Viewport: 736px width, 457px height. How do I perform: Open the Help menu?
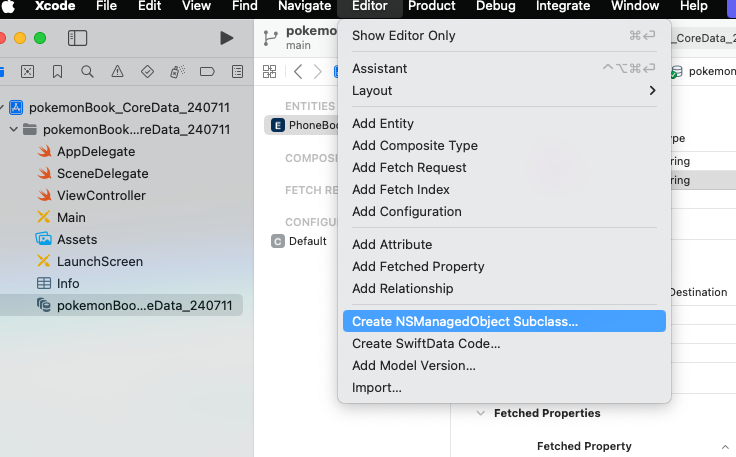coord(694,6)
